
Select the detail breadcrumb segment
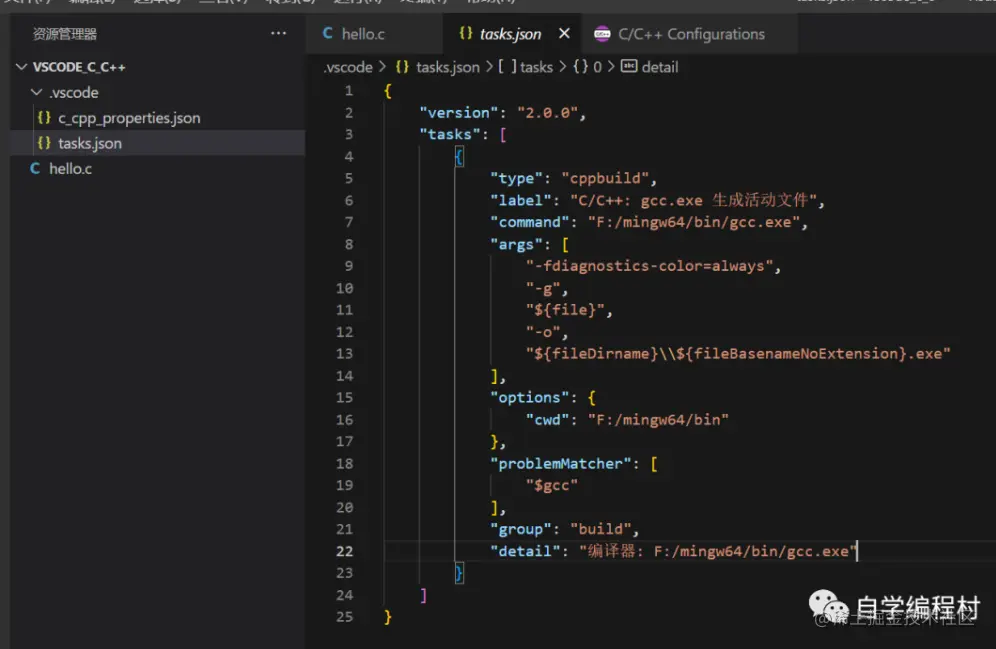(x=659, y=67)
